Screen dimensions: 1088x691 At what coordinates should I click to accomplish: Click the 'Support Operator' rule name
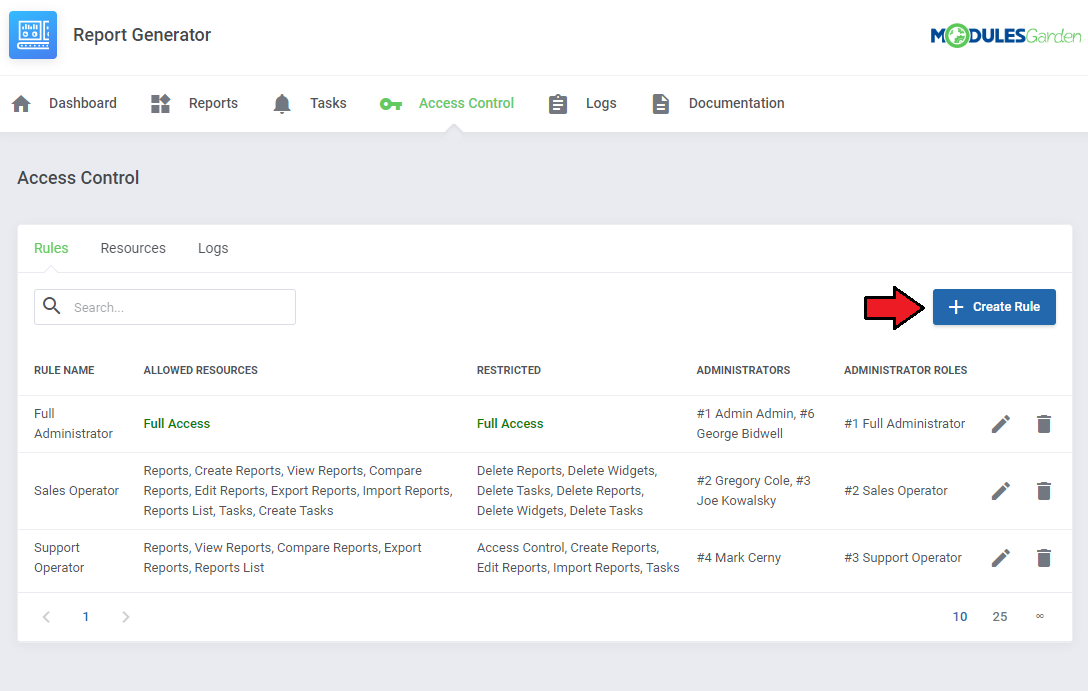pos(59,558)
